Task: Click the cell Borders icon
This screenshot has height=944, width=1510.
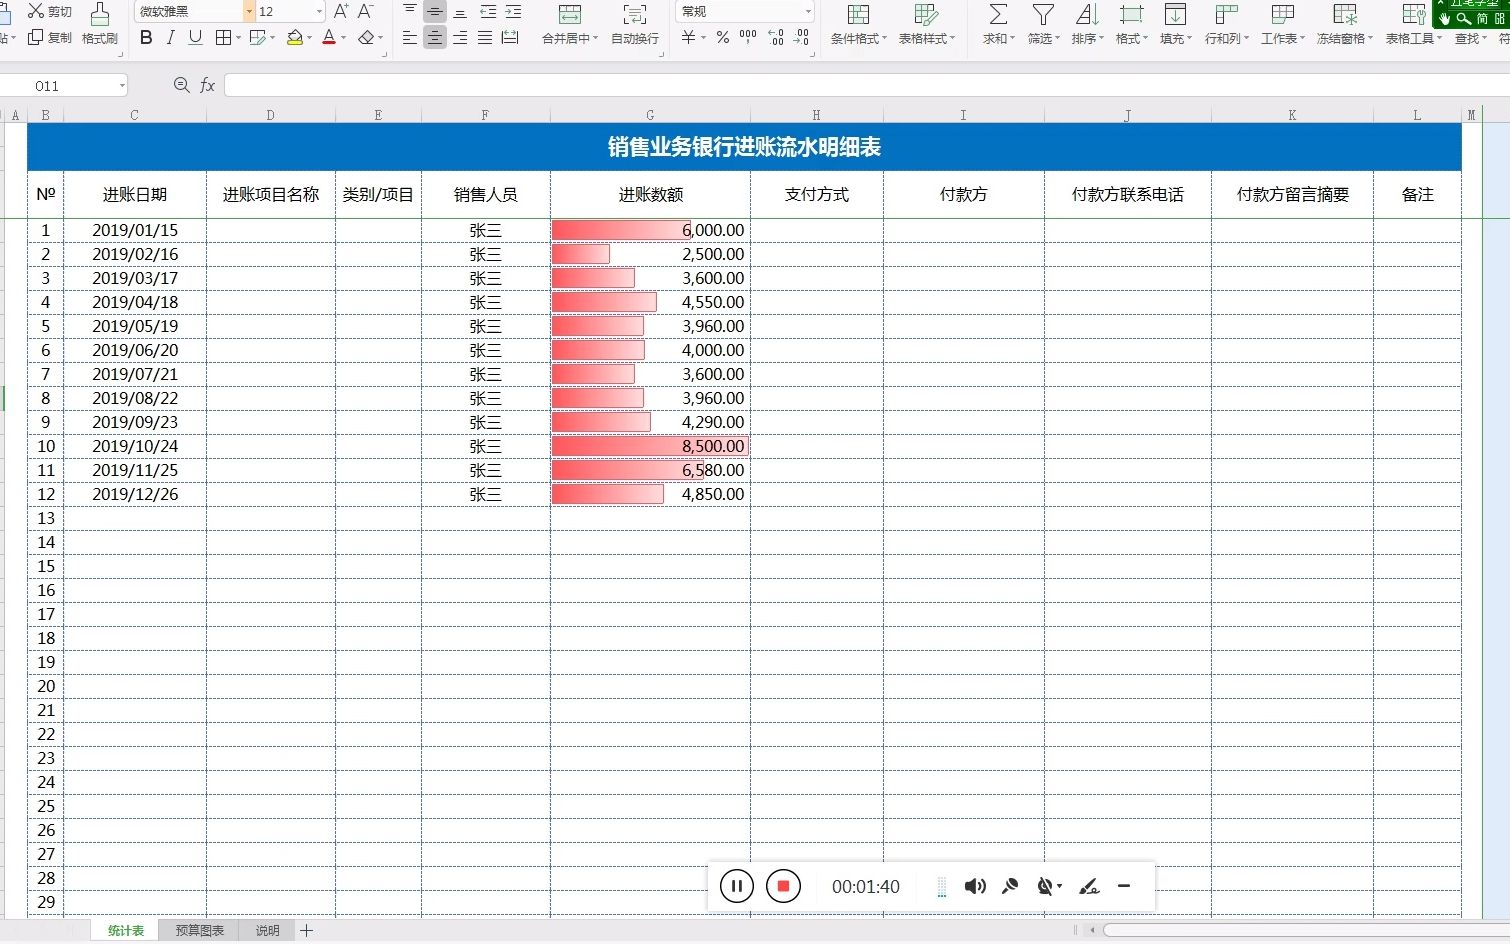Action: pyautogui.click(x=223, y=37)
